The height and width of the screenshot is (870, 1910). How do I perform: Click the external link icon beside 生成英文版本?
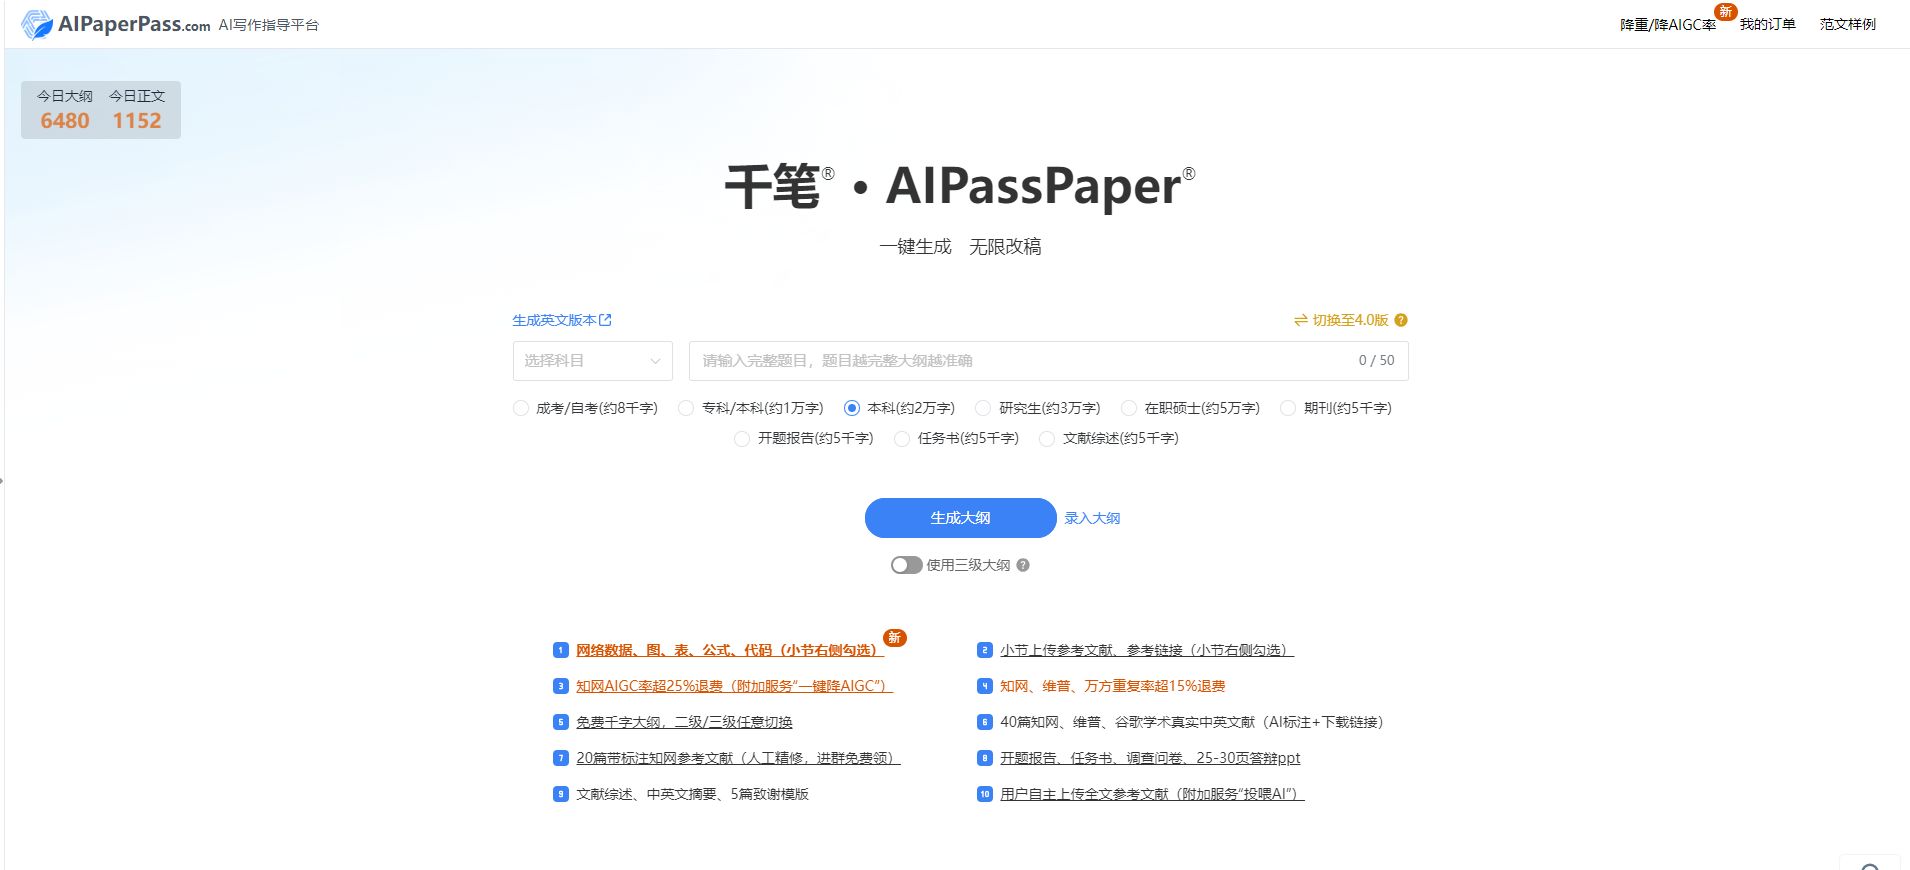(x=605, y=320)
